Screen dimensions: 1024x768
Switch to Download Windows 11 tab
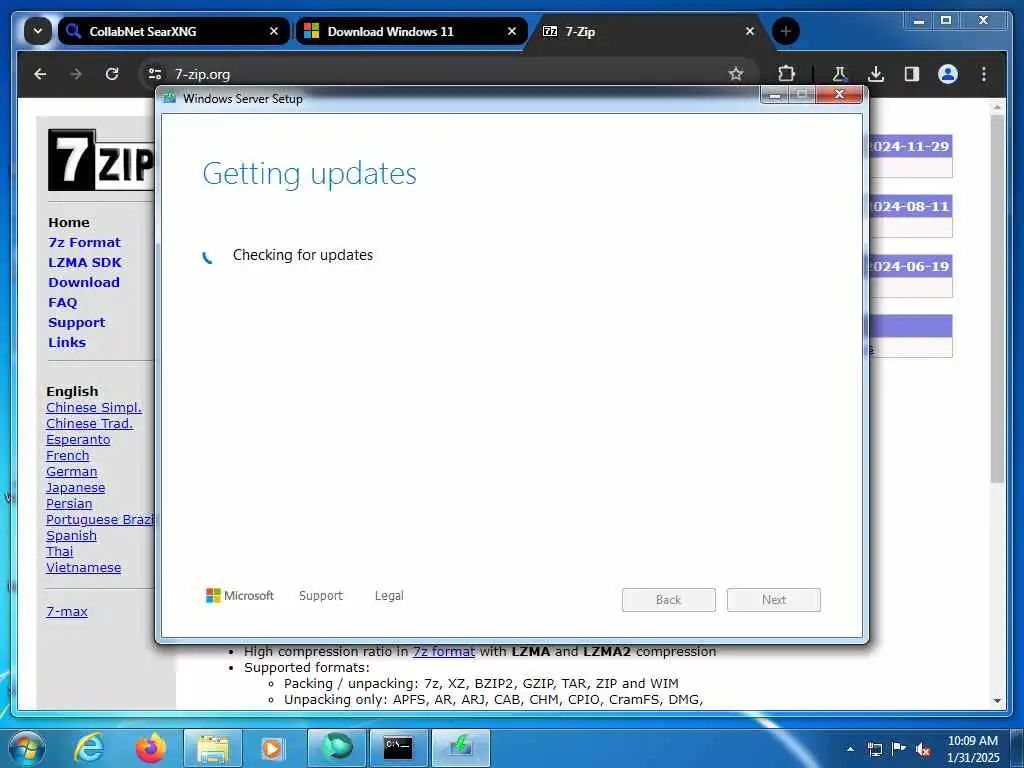point(411,31)
